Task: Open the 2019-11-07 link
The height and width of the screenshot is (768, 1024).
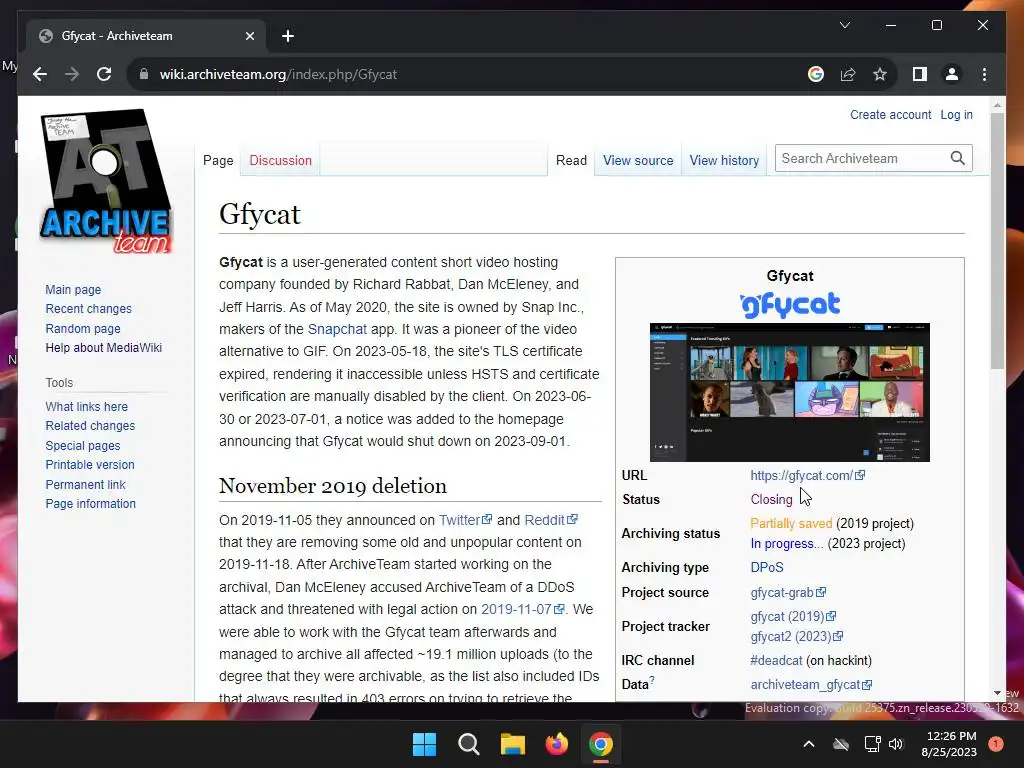Action: 522,609
